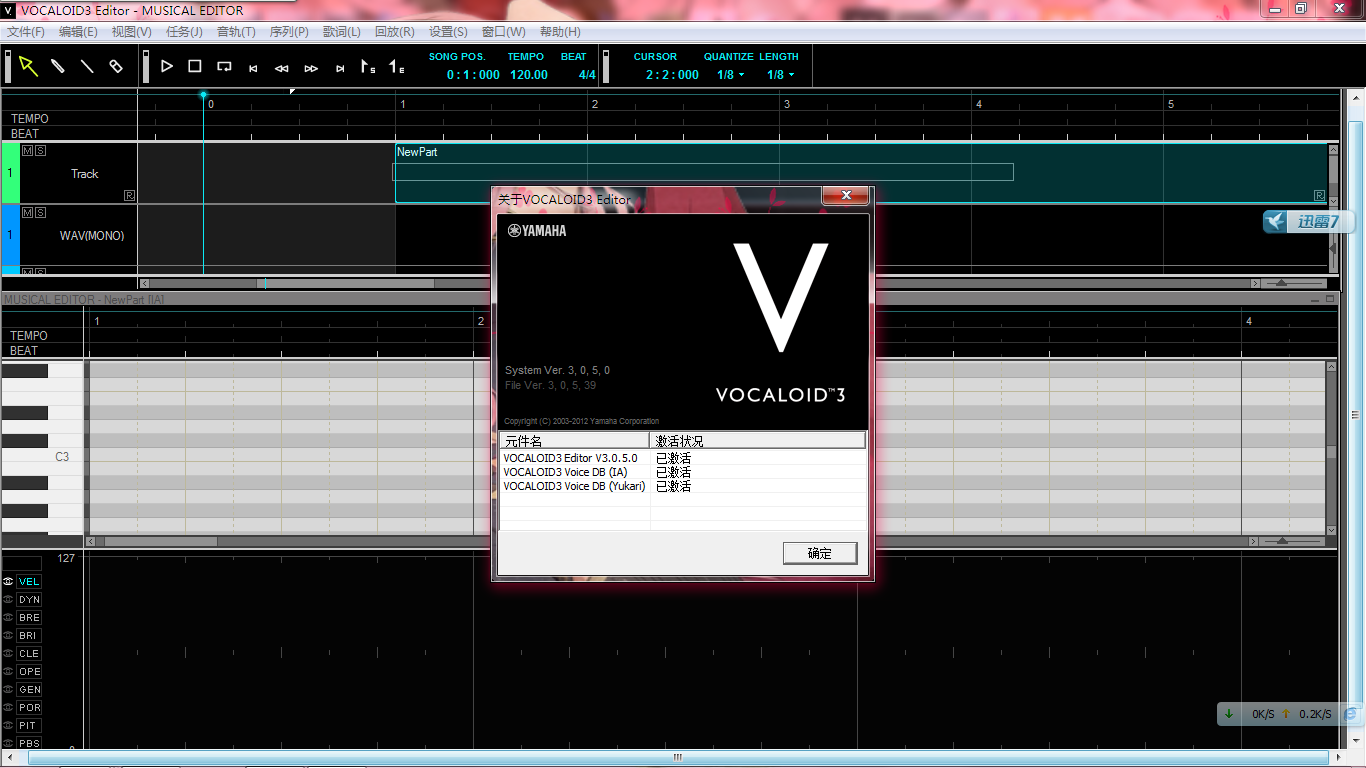The image size is (1366, 768).
Task: Mute Track 1 with the M button
Action: coord(27,150)
